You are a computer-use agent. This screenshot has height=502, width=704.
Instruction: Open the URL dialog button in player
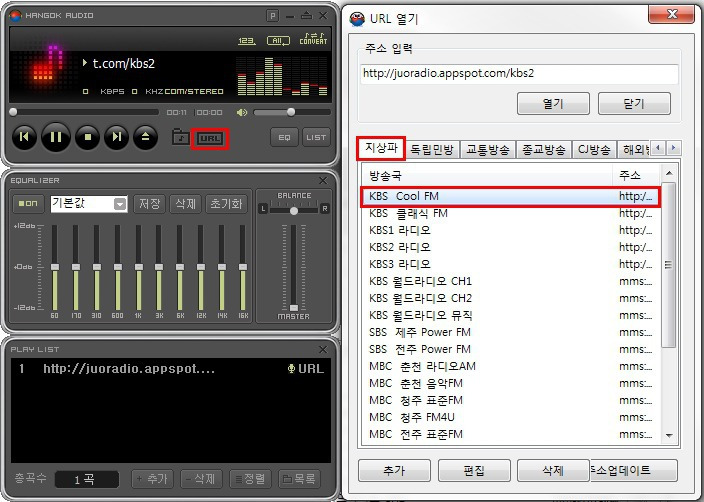point(210,138)
